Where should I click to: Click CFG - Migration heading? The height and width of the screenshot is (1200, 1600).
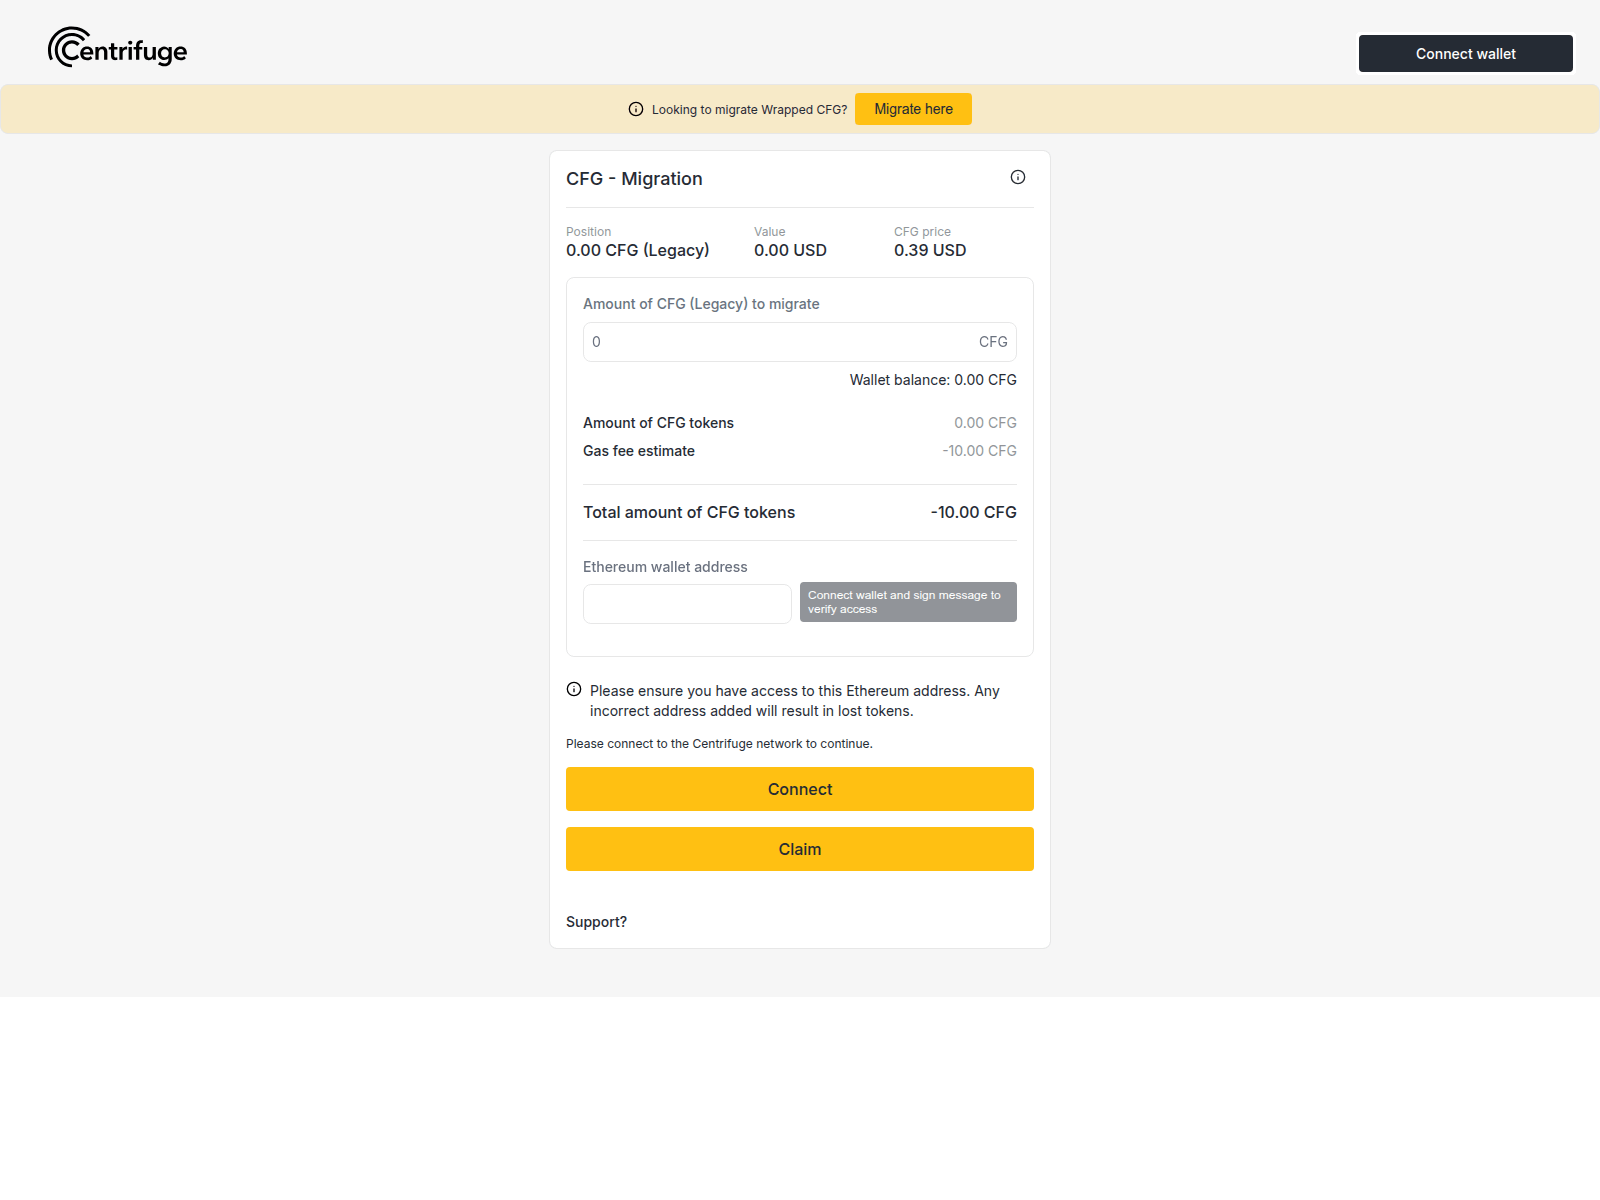coord(634,179)
